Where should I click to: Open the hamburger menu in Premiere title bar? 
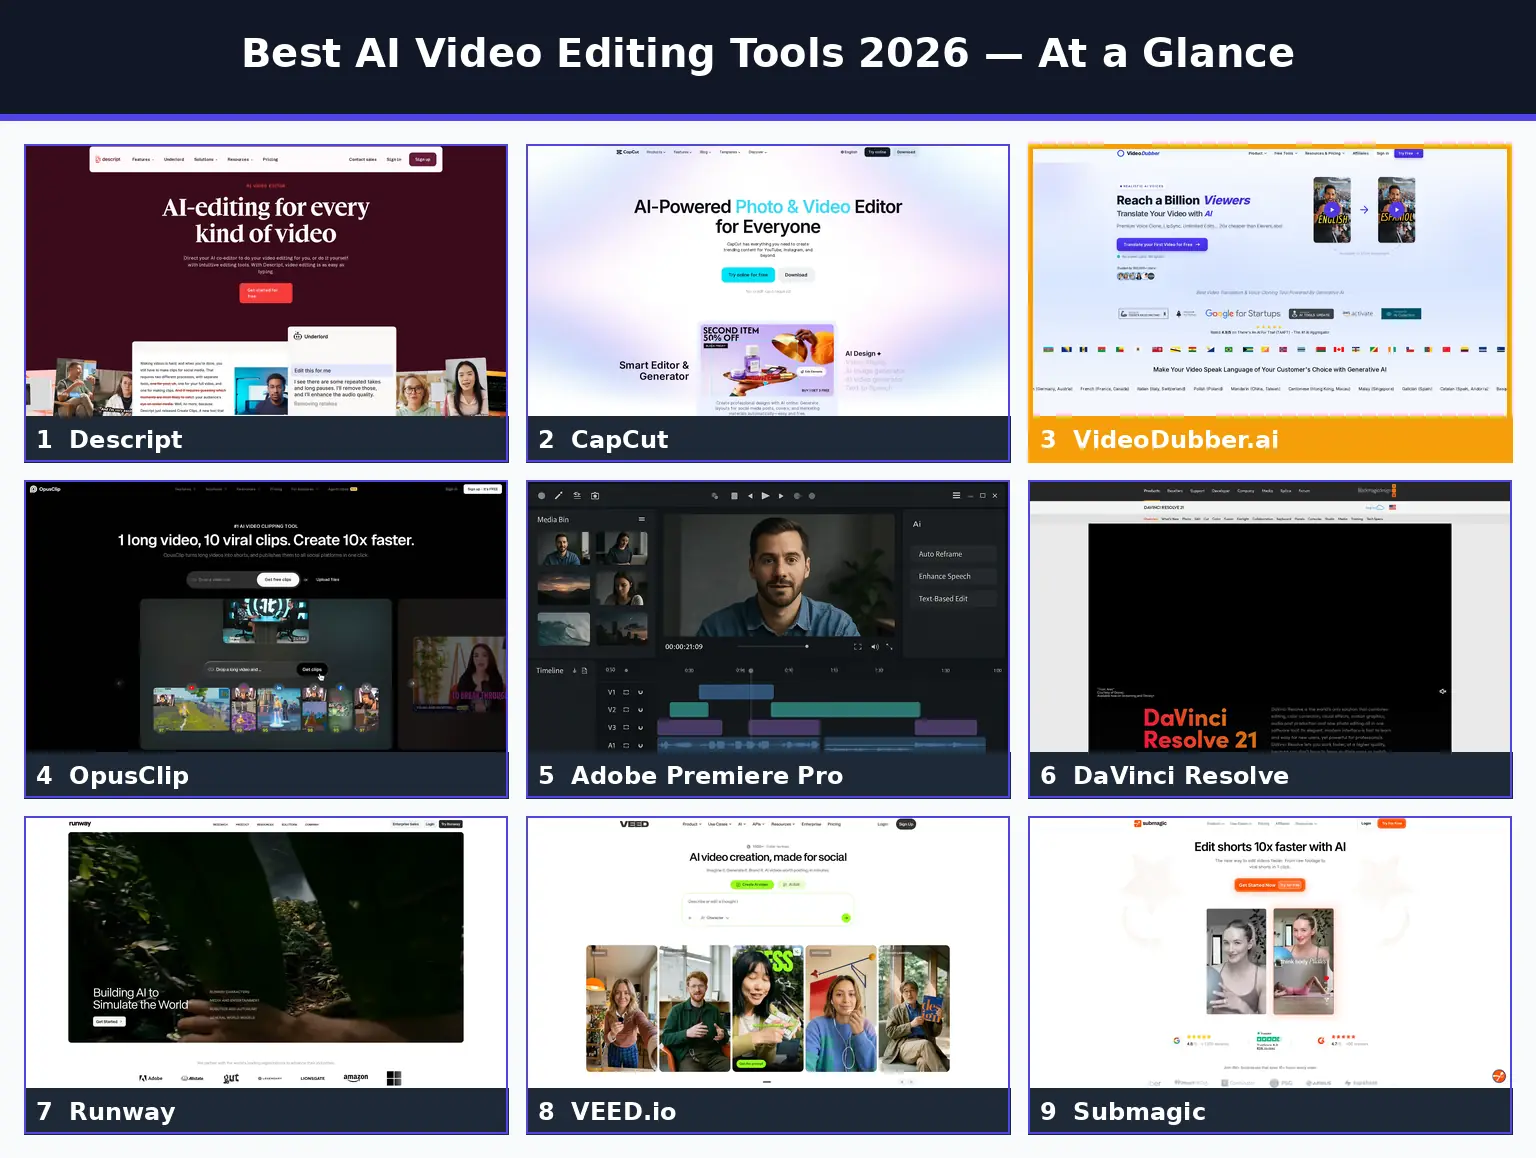click(956, 495)
